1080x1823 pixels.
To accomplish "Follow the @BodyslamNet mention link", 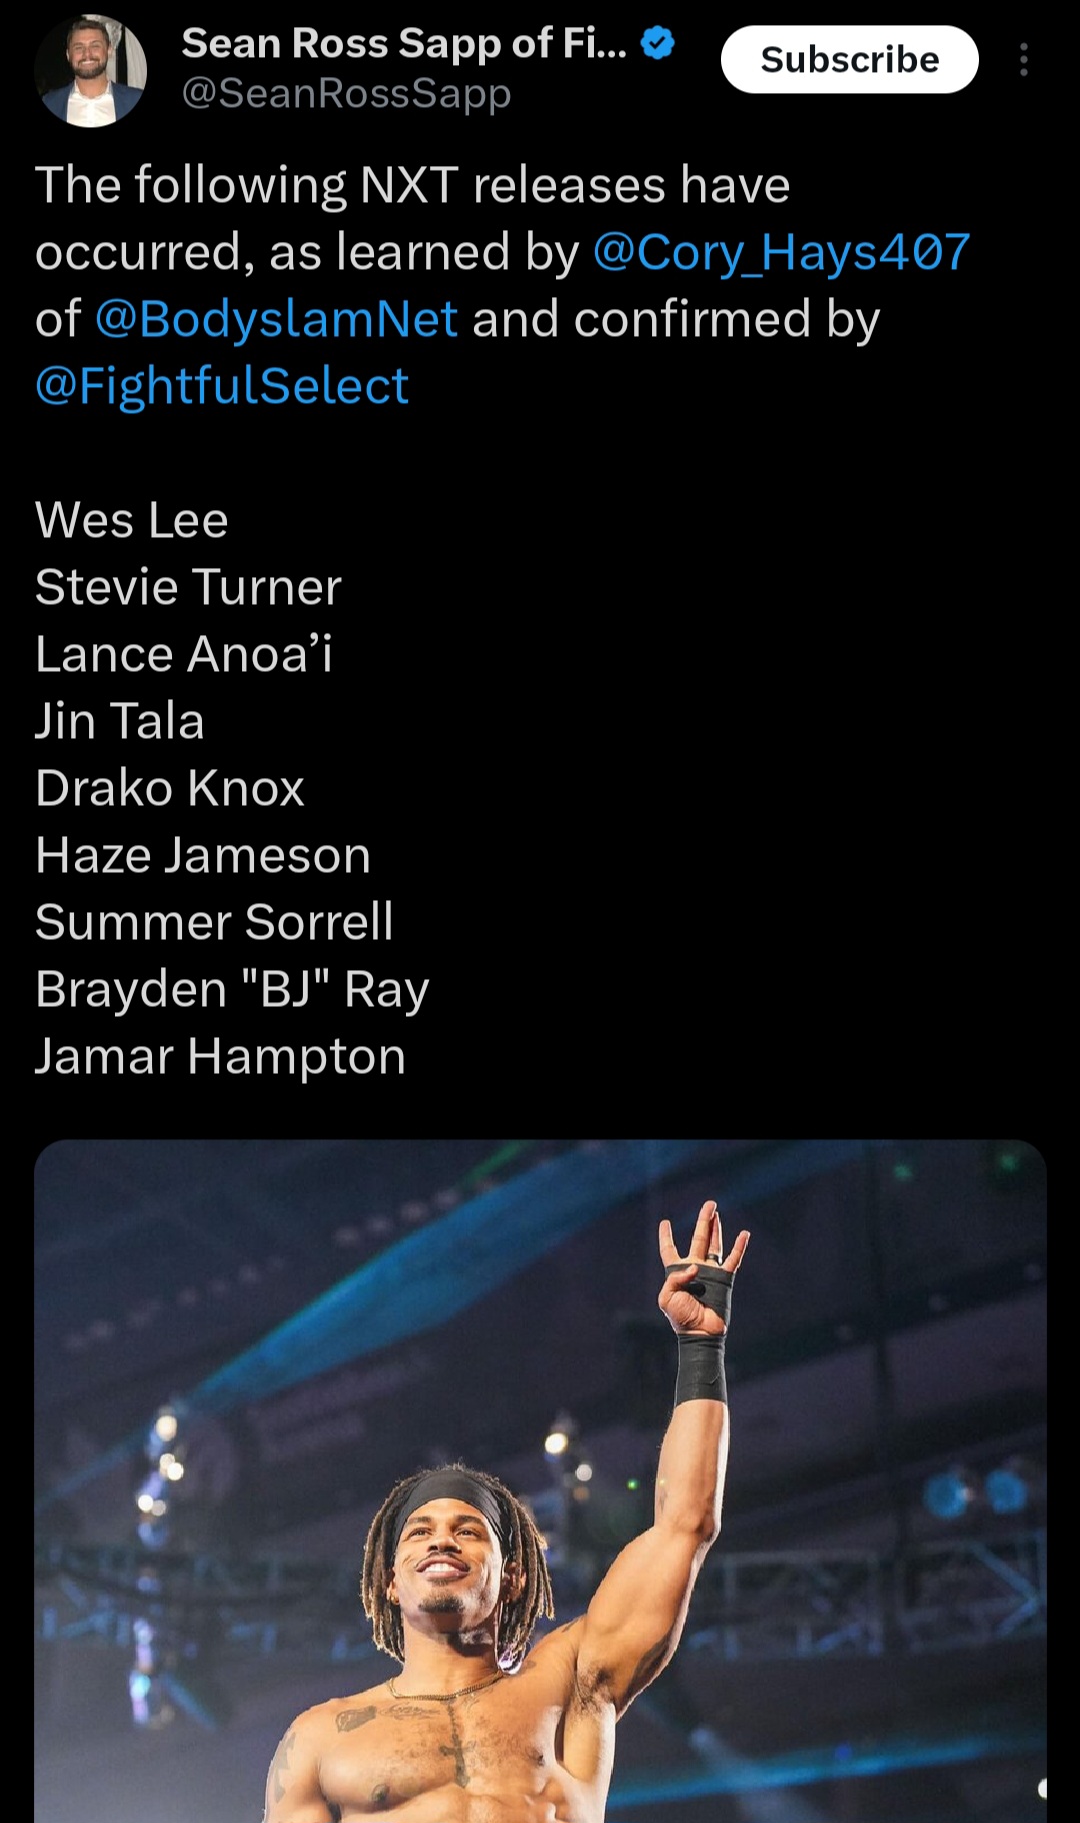I will pos(277,319).
